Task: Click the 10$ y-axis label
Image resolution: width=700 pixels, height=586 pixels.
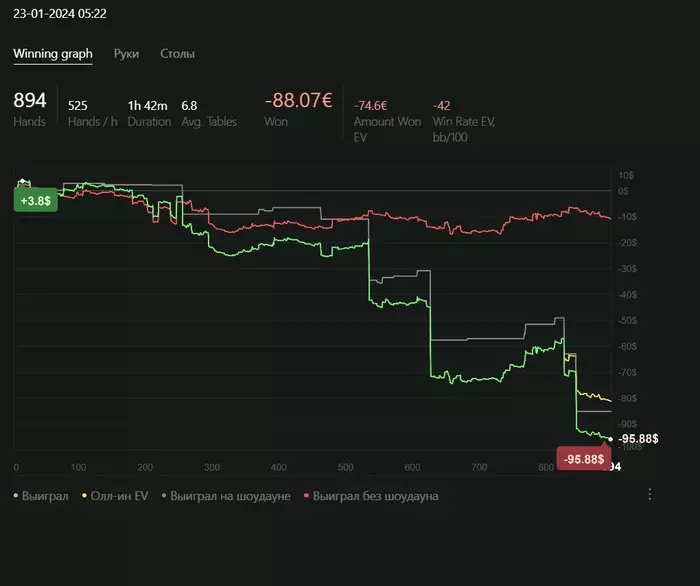Action: (x=625, y=175)
